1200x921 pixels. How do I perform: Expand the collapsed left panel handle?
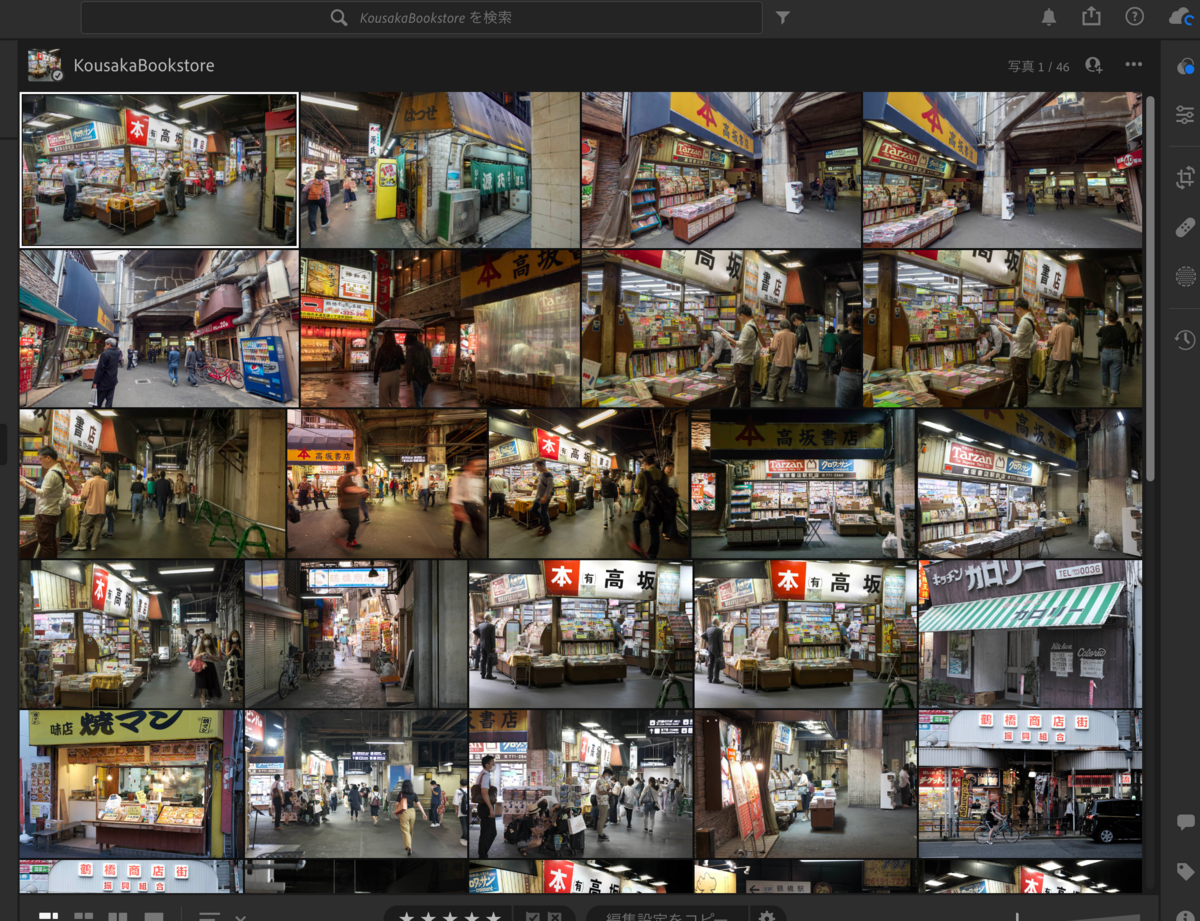coord(3,445)
